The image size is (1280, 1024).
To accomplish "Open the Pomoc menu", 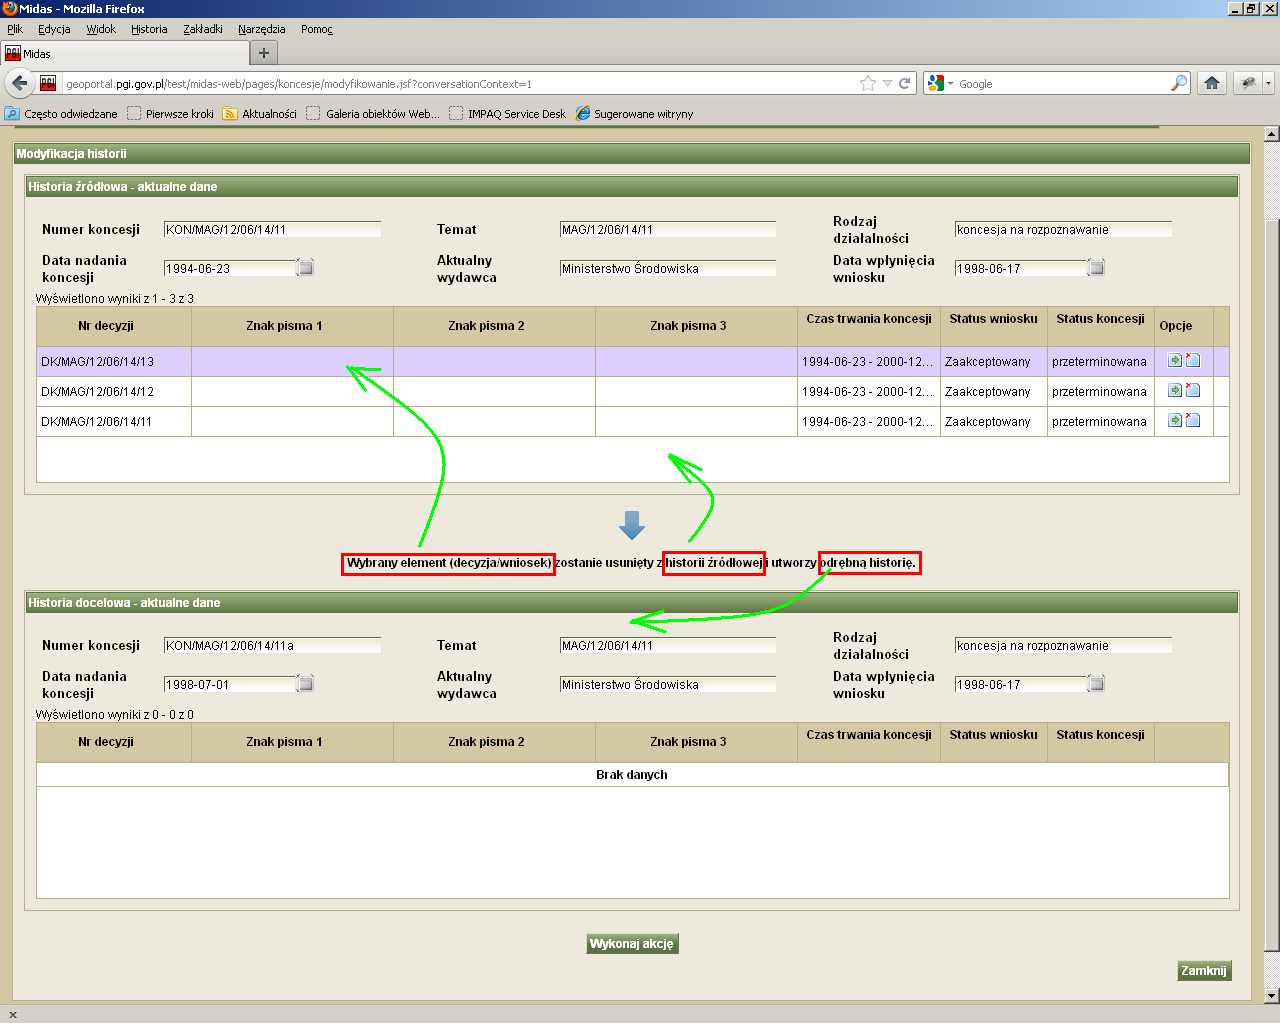I will click(x=317, y=29).
